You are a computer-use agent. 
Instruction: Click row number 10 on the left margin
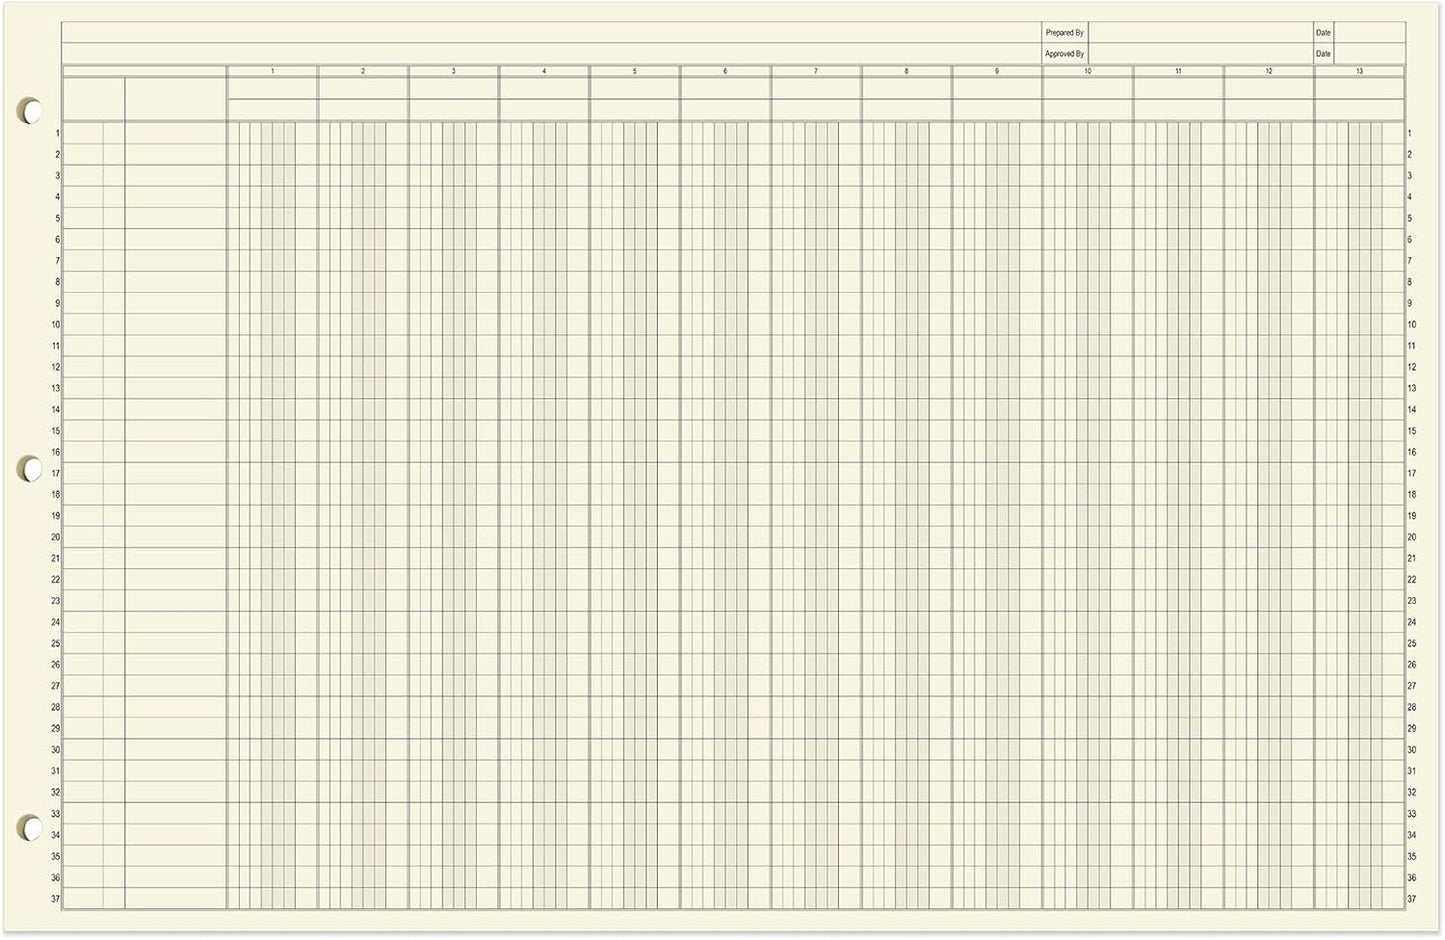(55, 324)
